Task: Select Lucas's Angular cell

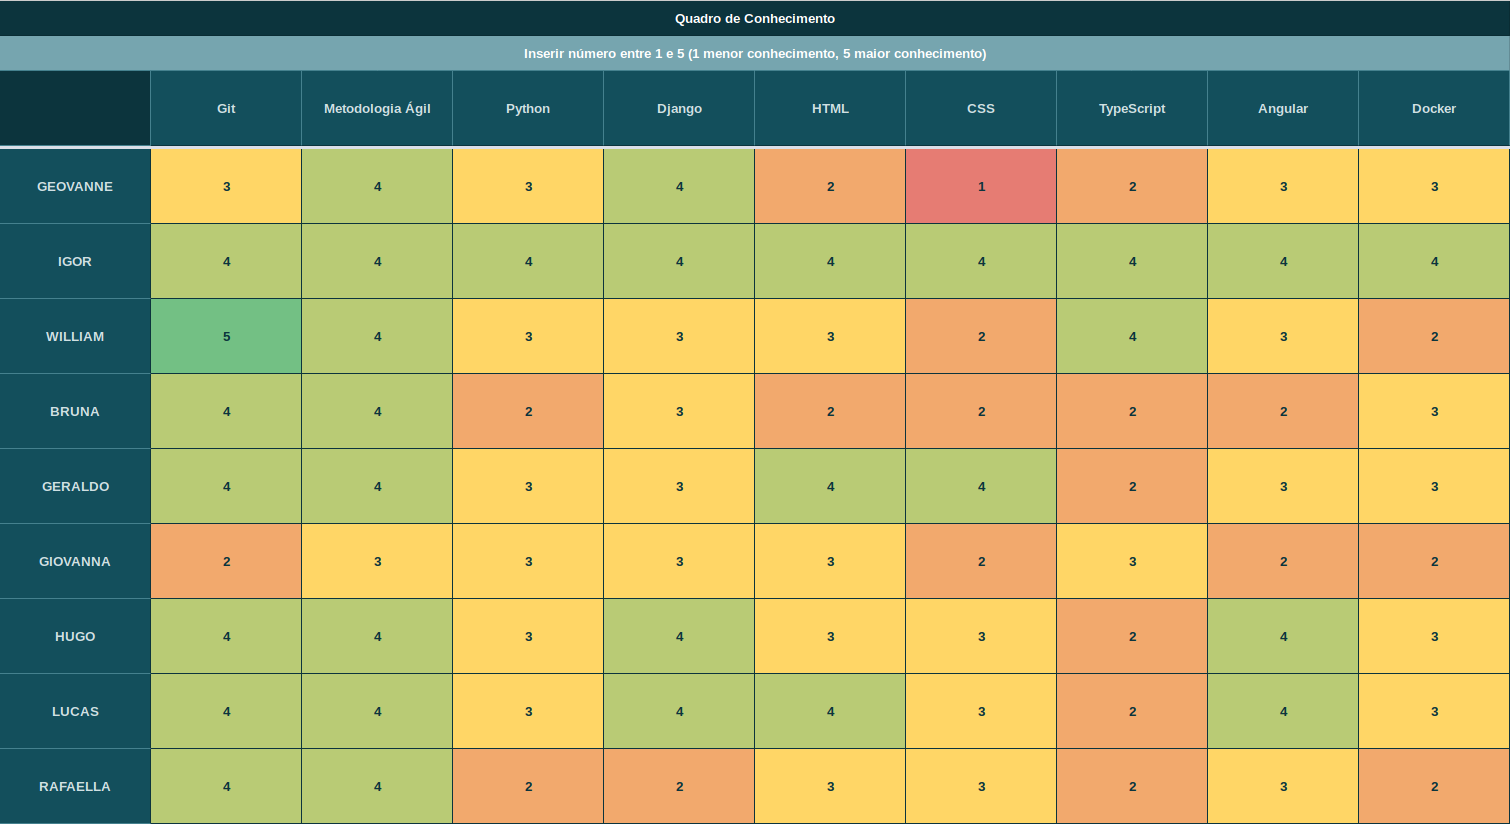Action: tap(1283, 711)
